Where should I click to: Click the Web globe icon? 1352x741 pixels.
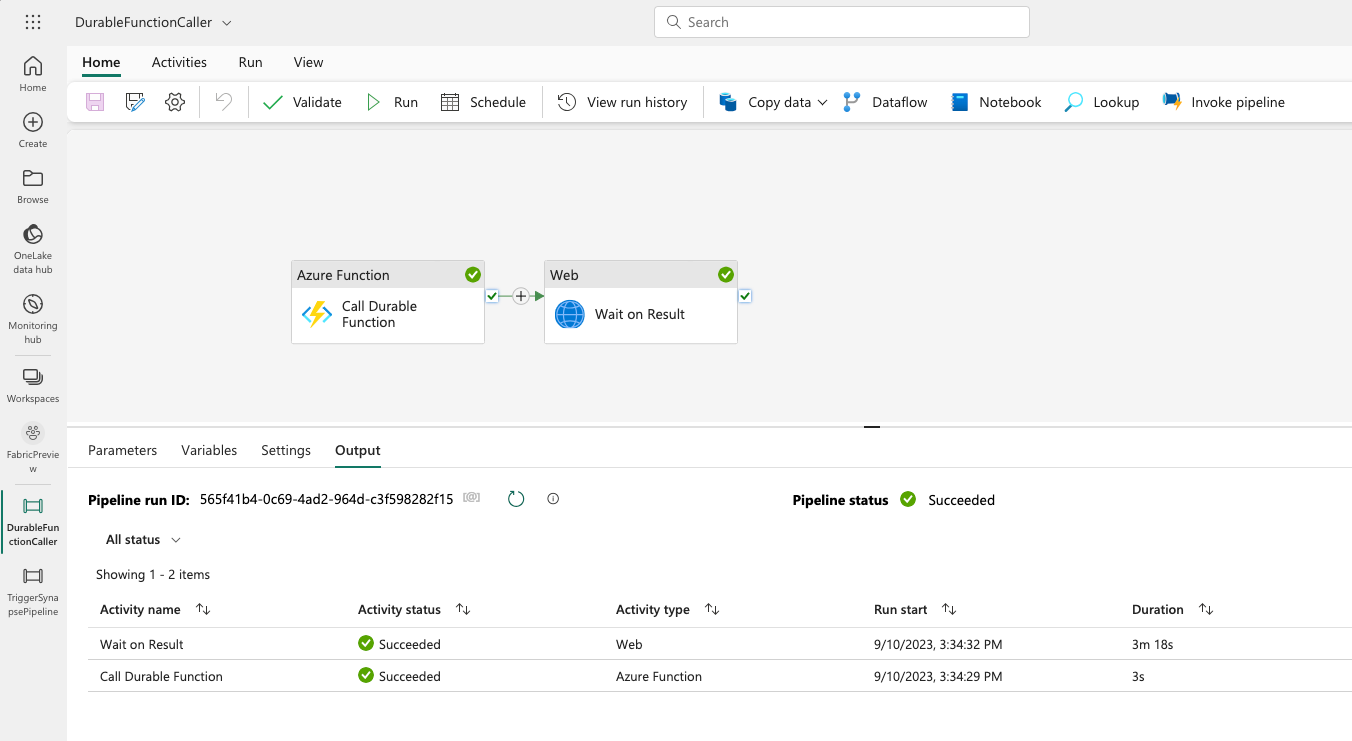570,315
